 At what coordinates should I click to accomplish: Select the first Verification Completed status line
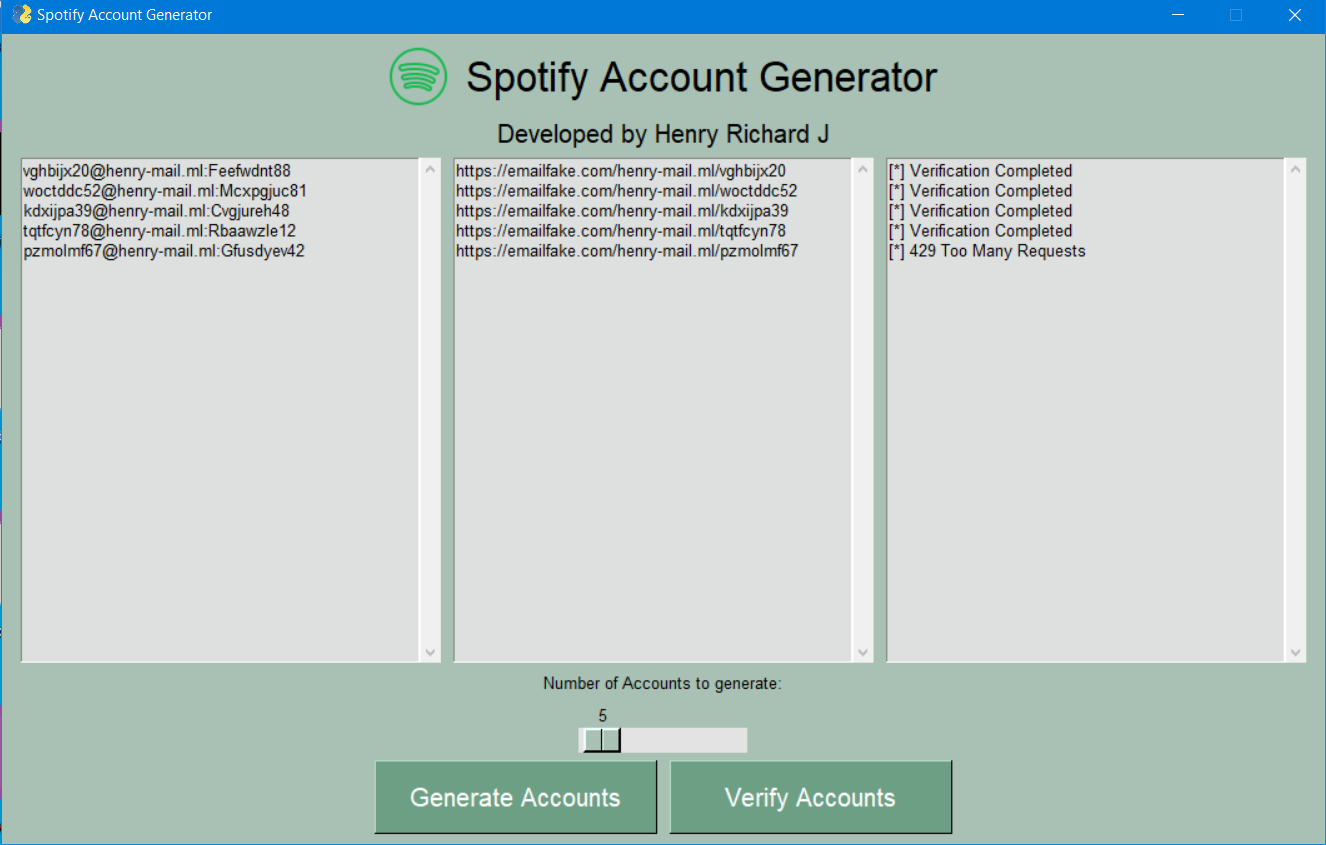[980, 170]
